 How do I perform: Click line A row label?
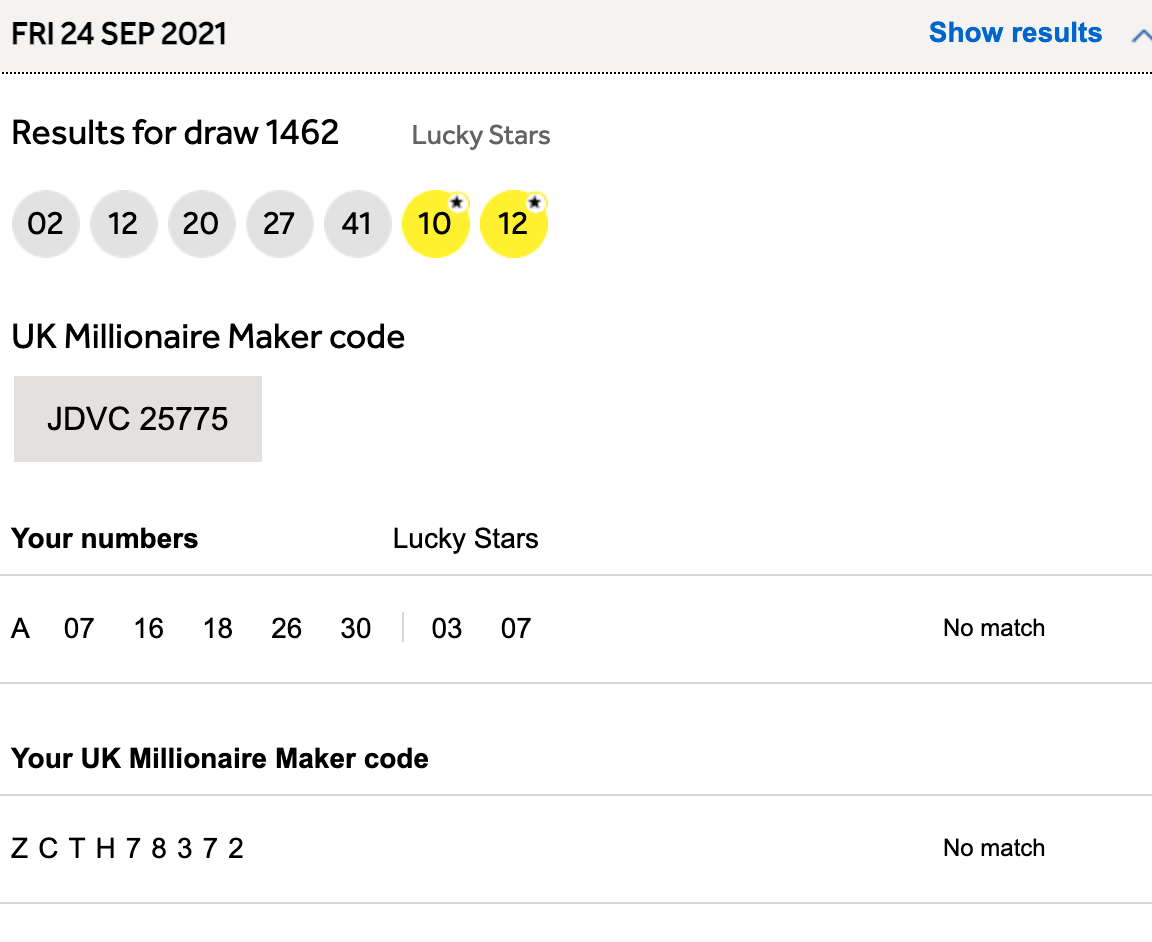[21, 629]
